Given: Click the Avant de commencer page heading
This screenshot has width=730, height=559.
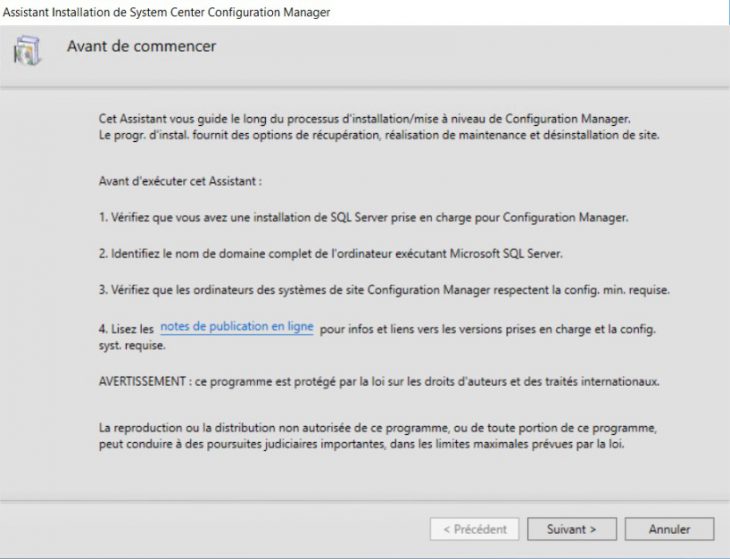Looking at the screenshot, I should click(x=141, y=46).
